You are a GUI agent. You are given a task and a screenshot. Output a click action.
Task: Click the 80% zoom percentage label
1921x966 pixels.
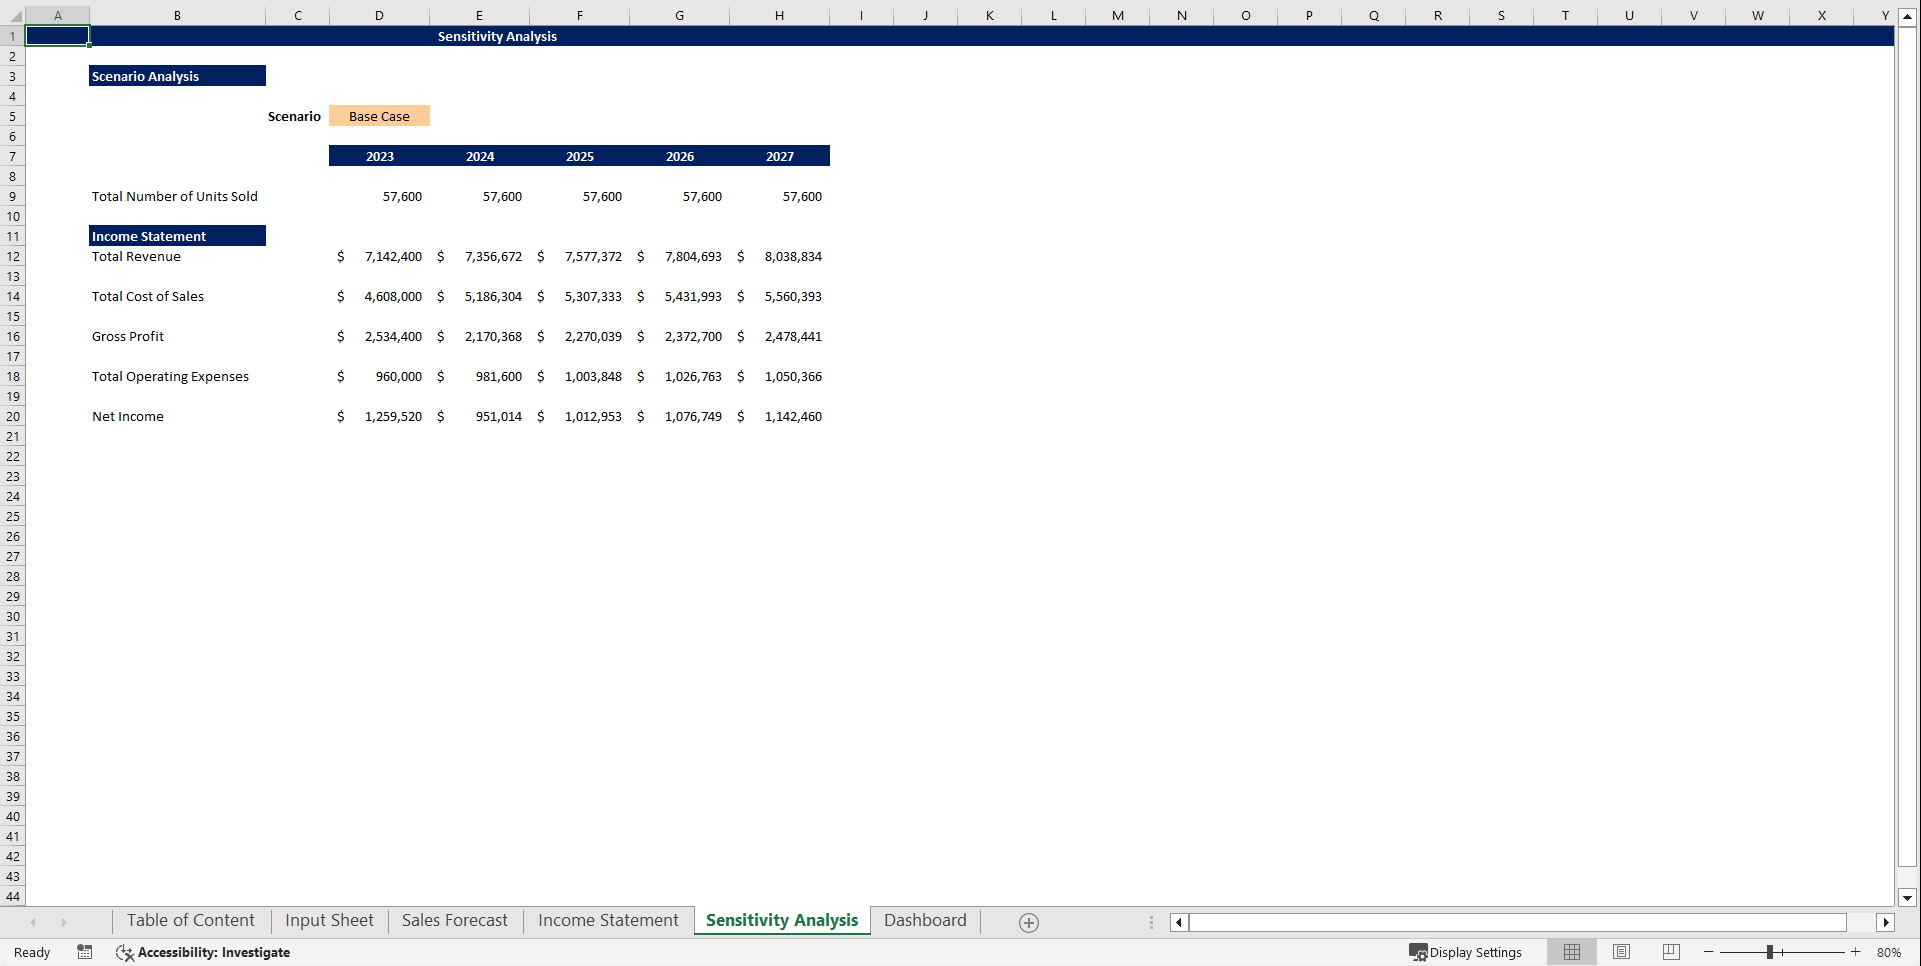(x=1890, y=952)
